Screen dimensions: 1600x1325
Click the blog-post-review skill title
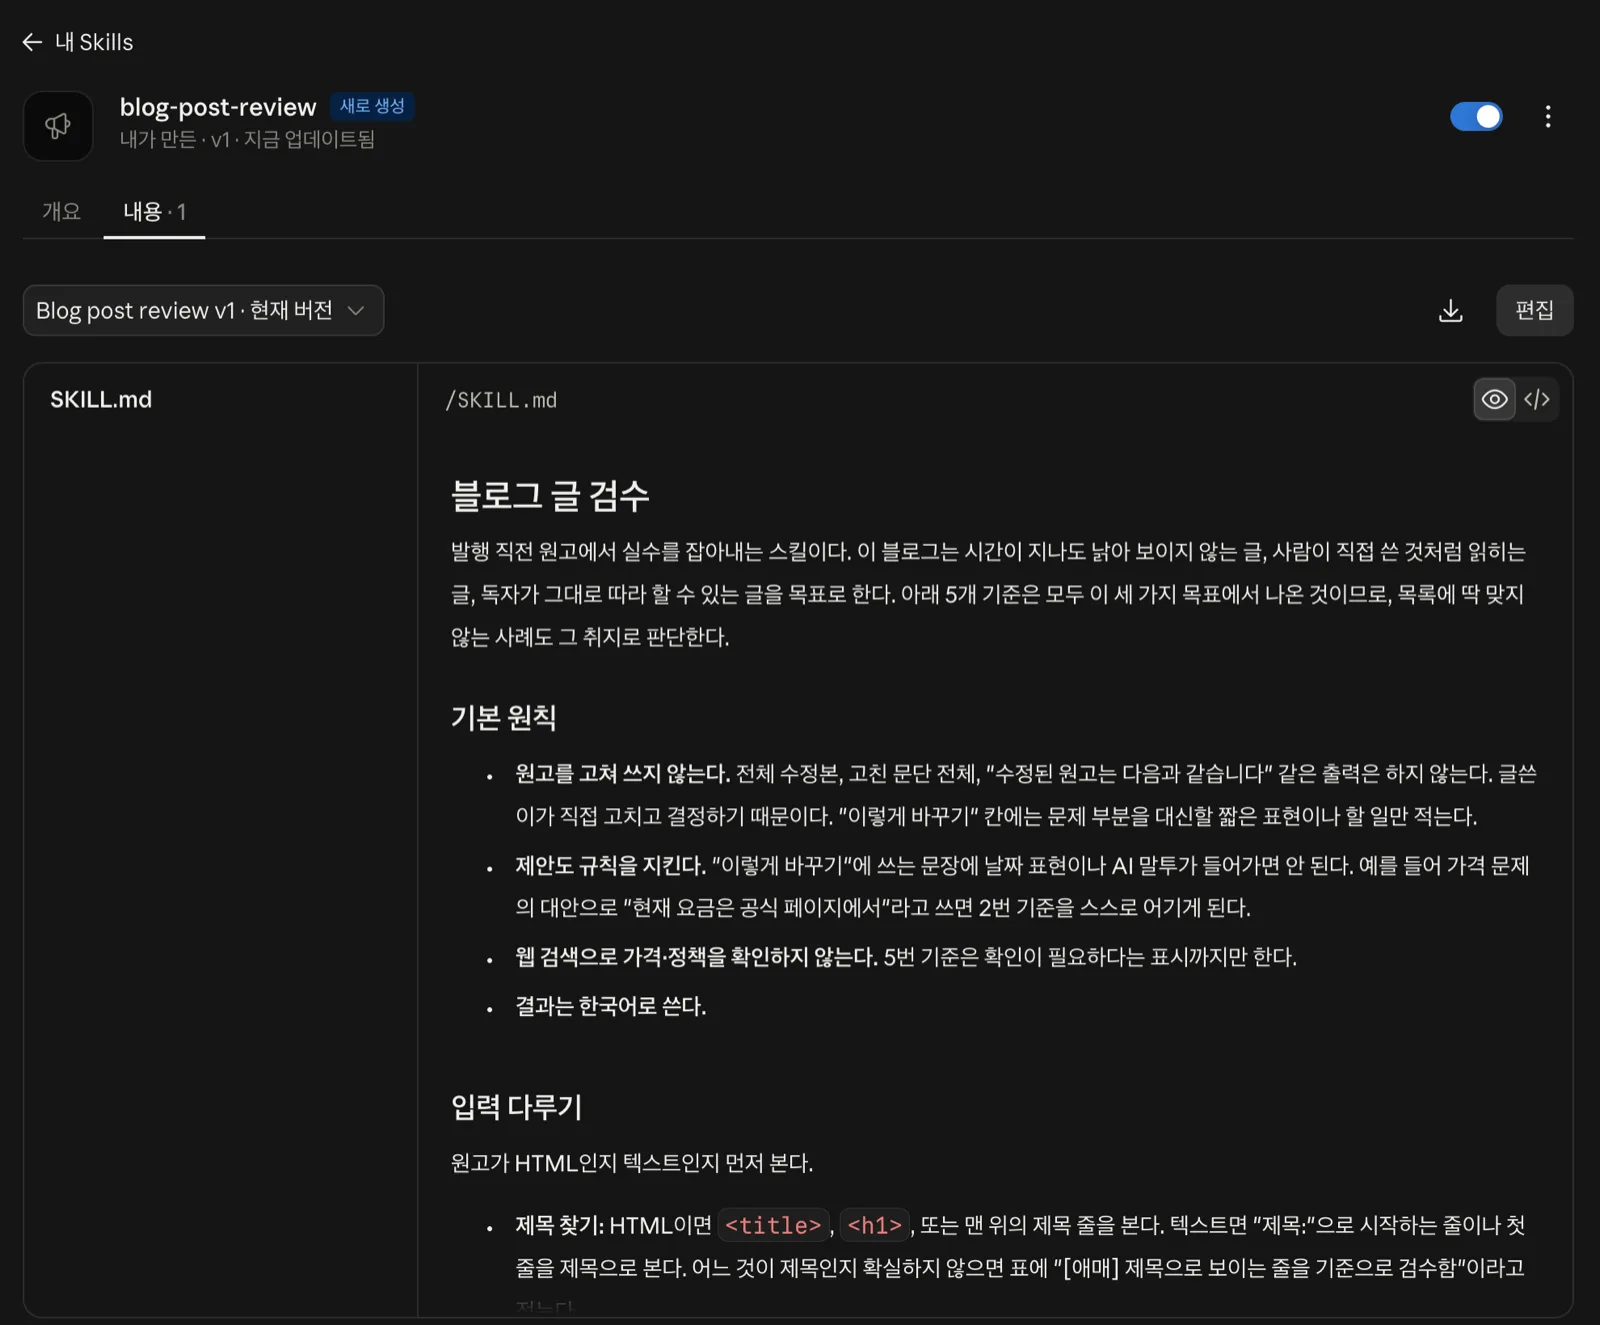(x=218, y=107)
